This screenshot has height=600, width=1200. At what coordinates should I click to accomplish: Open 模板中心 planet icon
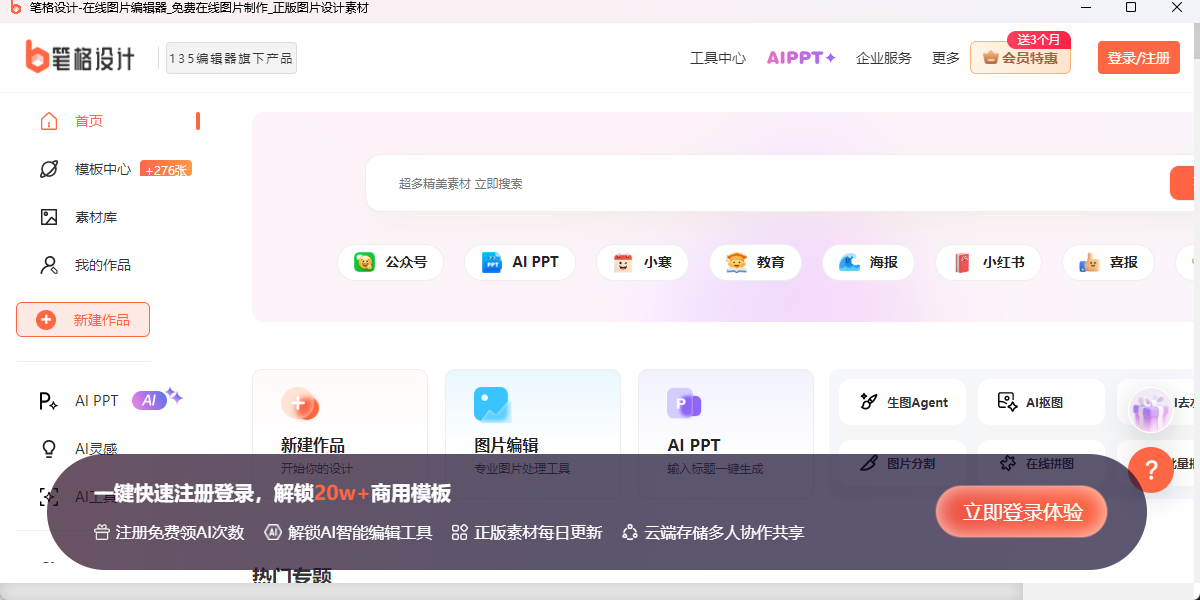pos(49,169)
